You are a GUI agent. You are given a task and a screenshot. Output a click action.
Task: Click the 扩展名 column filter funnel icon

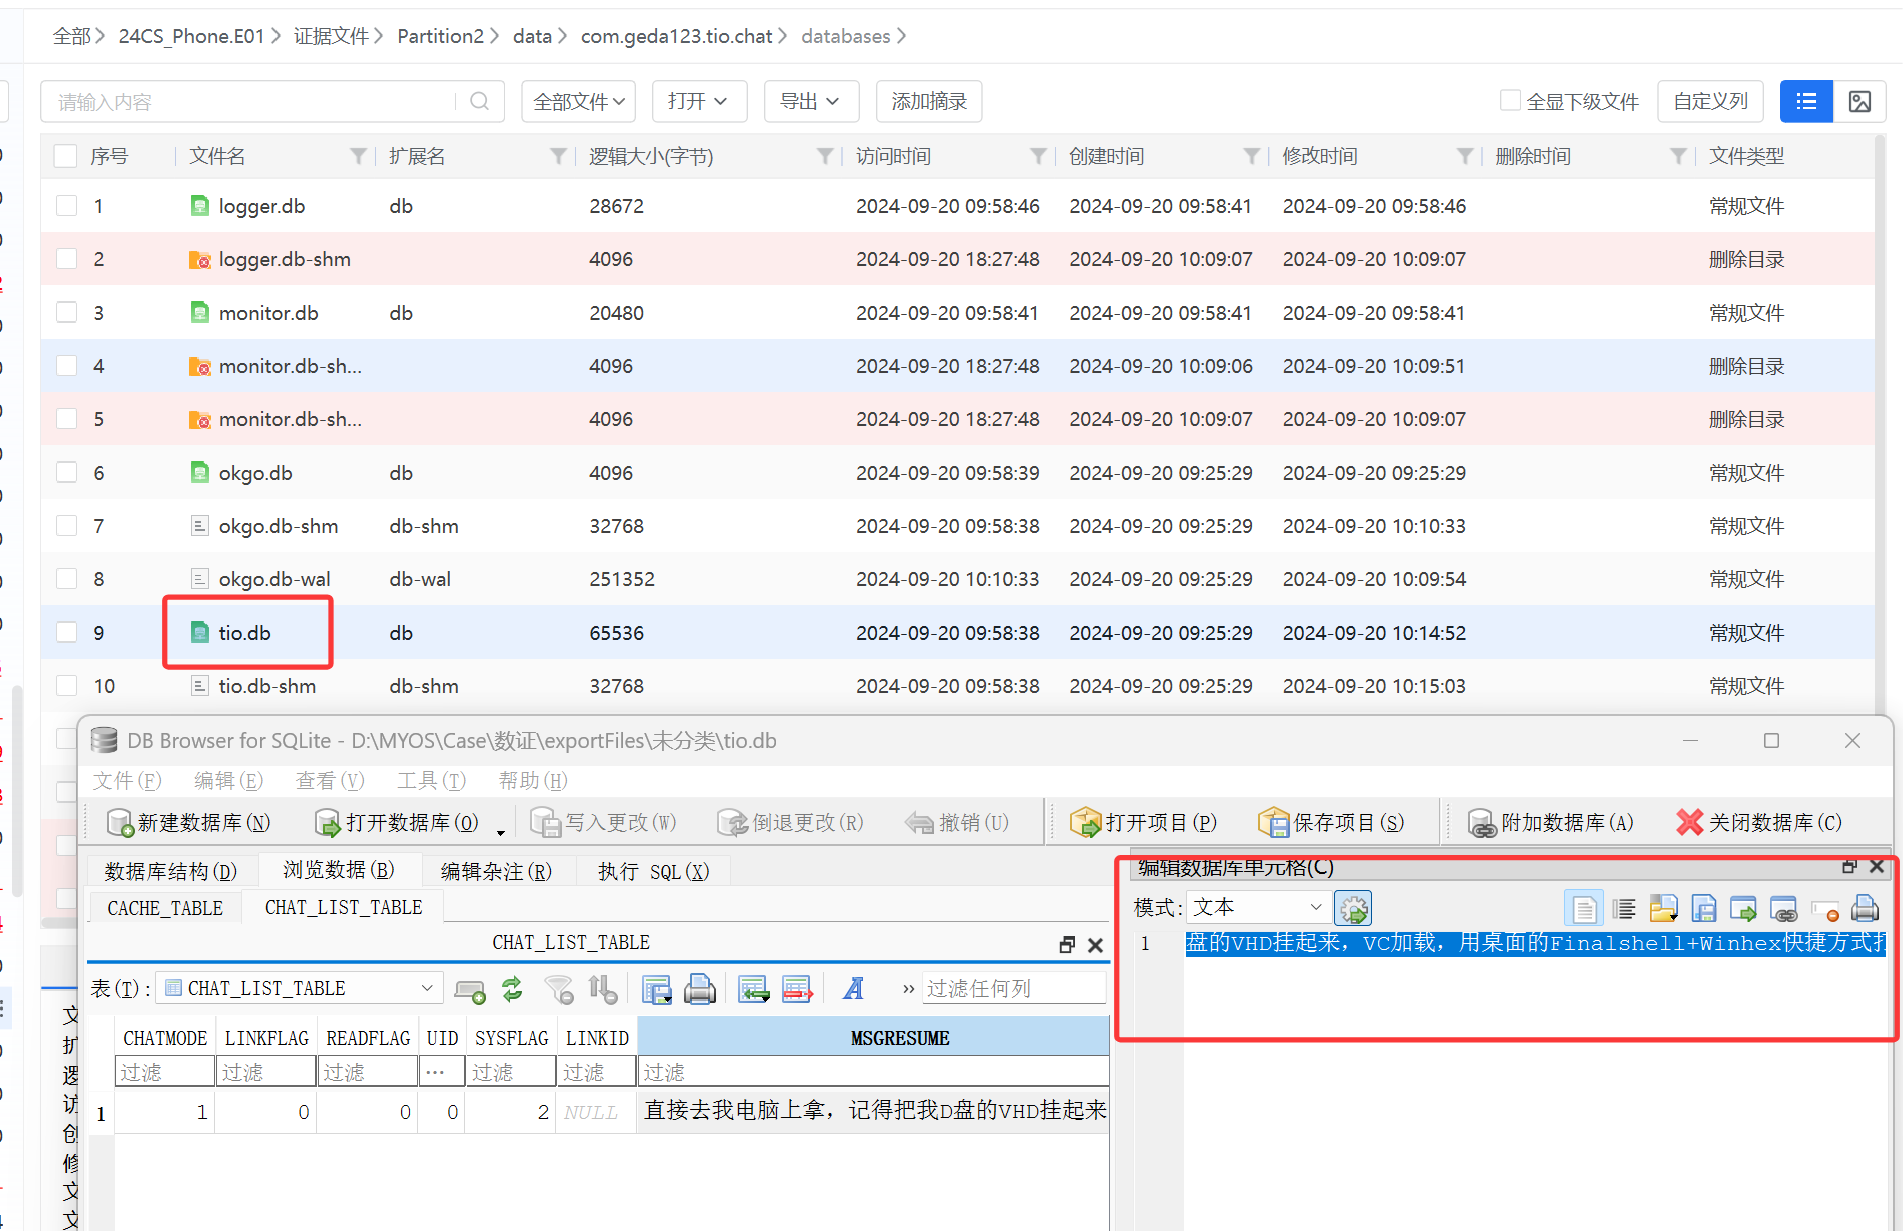tap(558, 156)
